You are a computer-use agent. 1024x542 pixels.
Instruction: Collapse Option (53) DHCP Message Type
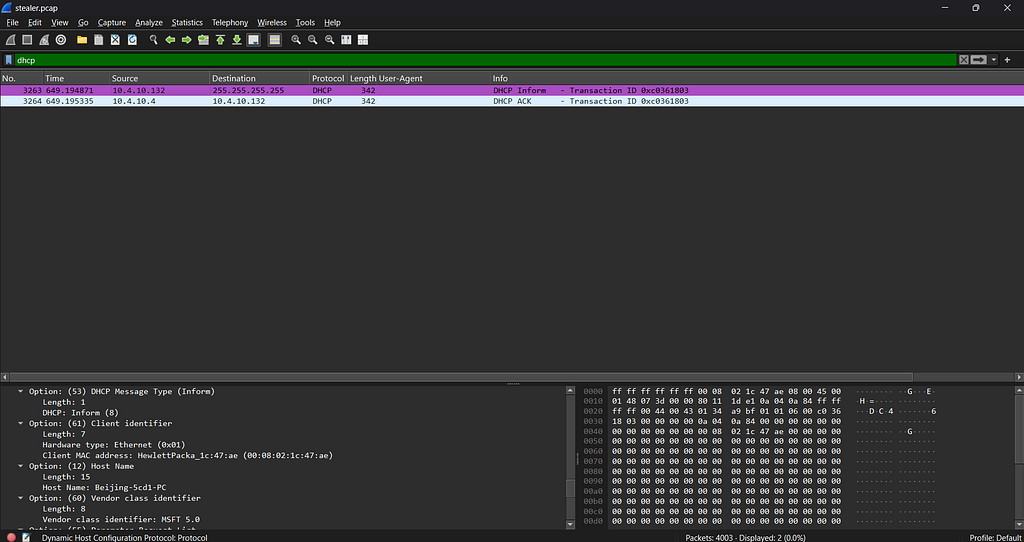(x=20, y=391)
